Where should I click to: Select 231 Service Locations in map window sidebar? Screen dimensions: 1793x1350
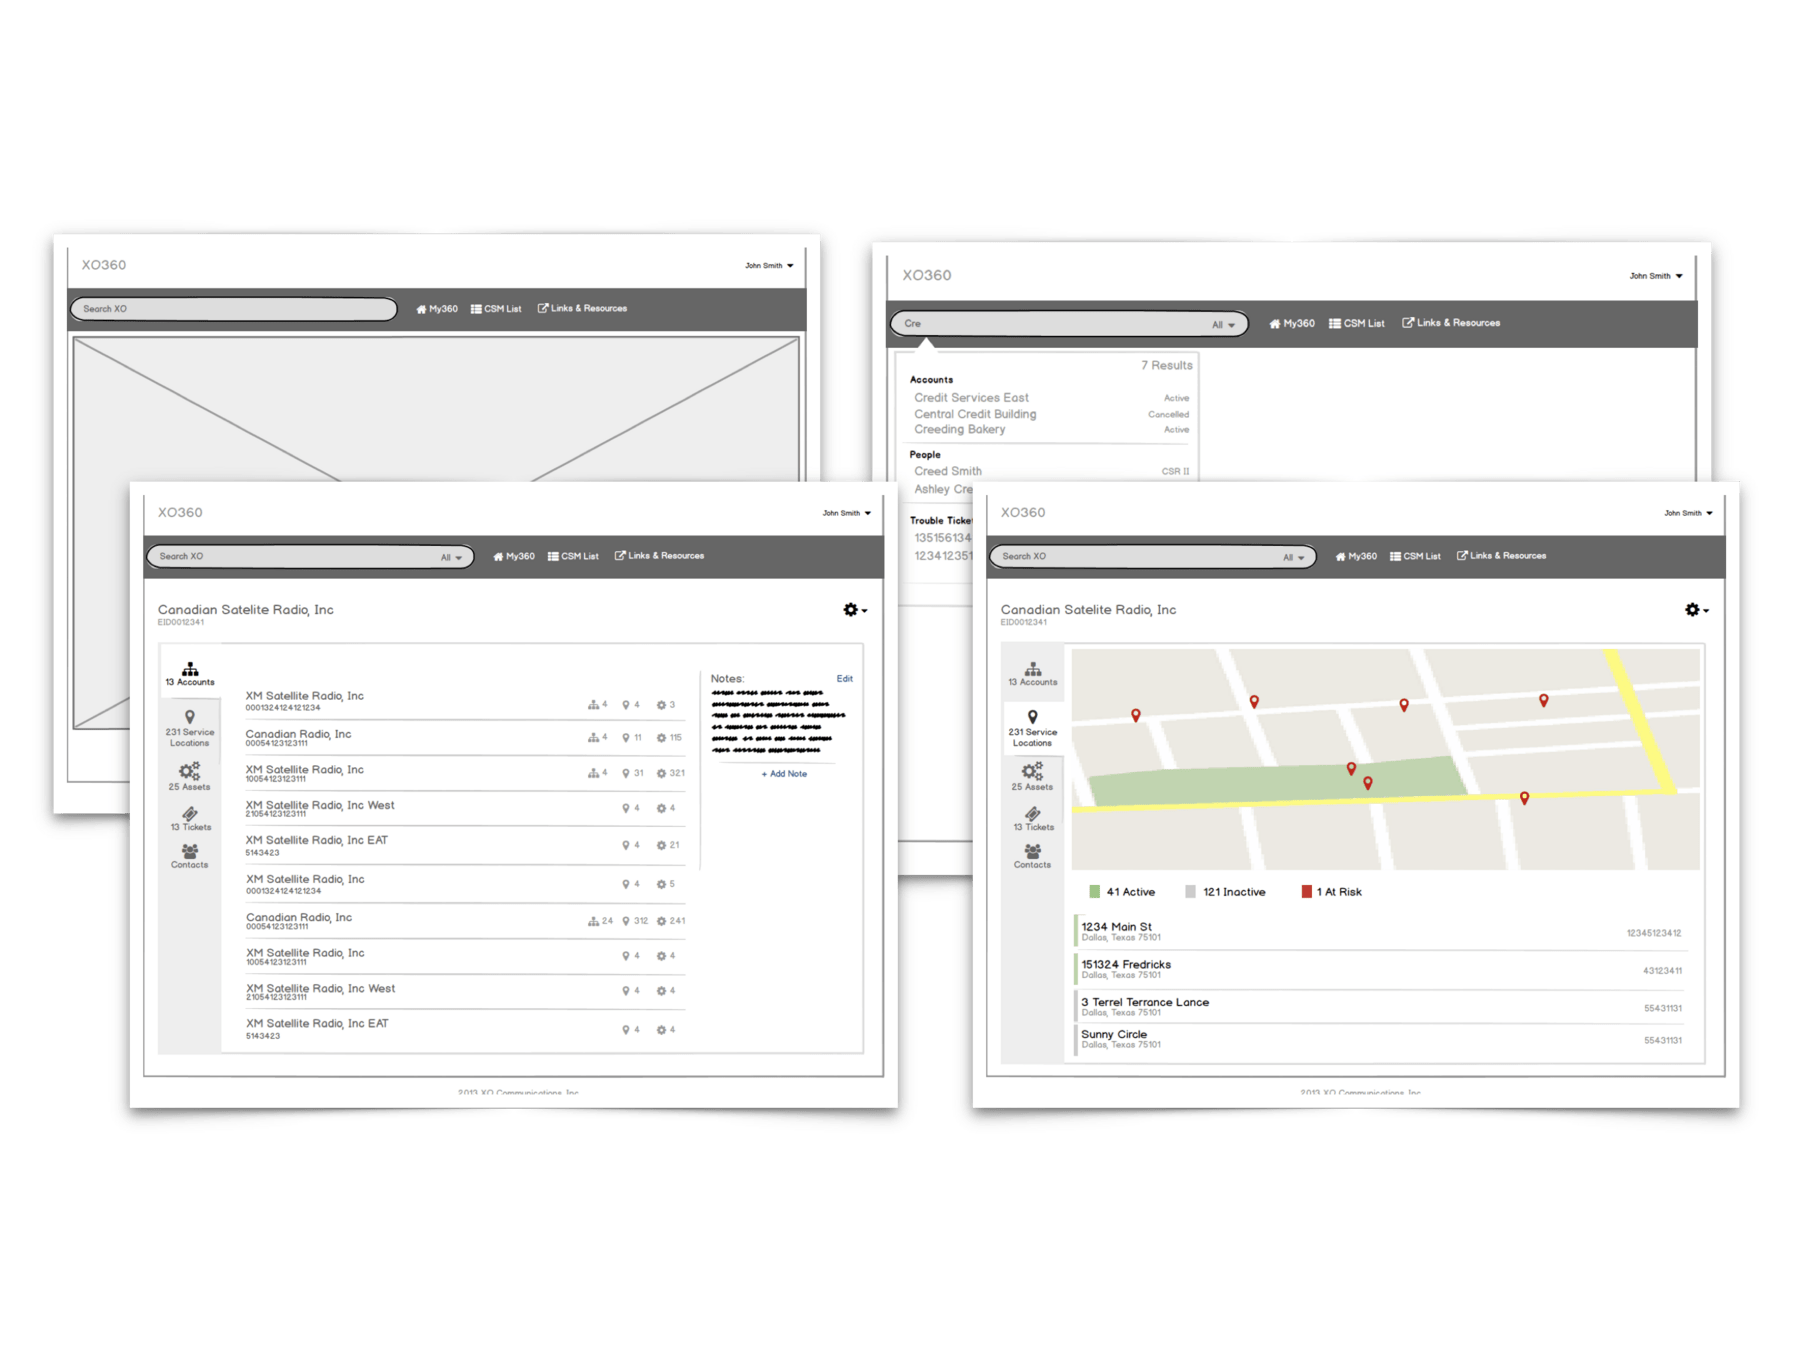pos(1032,728)
